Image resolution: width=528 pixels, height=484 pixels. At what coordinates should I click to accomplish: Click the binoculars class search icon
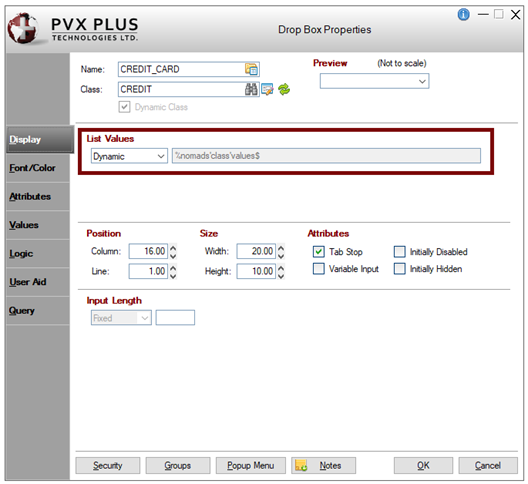click(x=251, y=89)
